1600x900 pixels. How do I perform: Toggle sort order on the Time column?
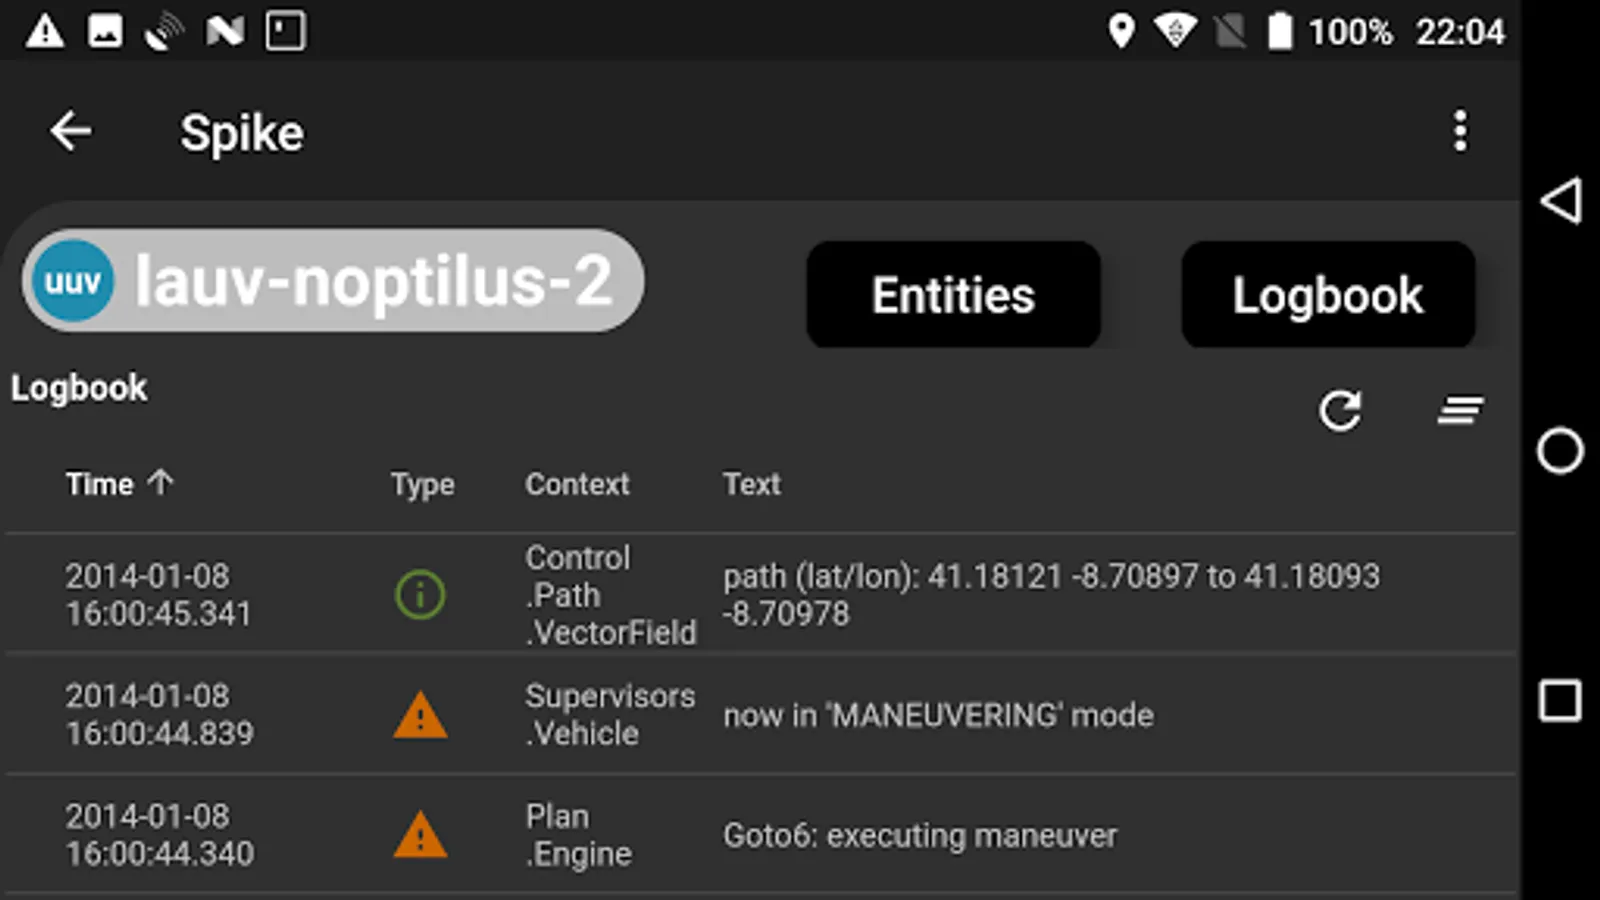[x=119, y=484]
